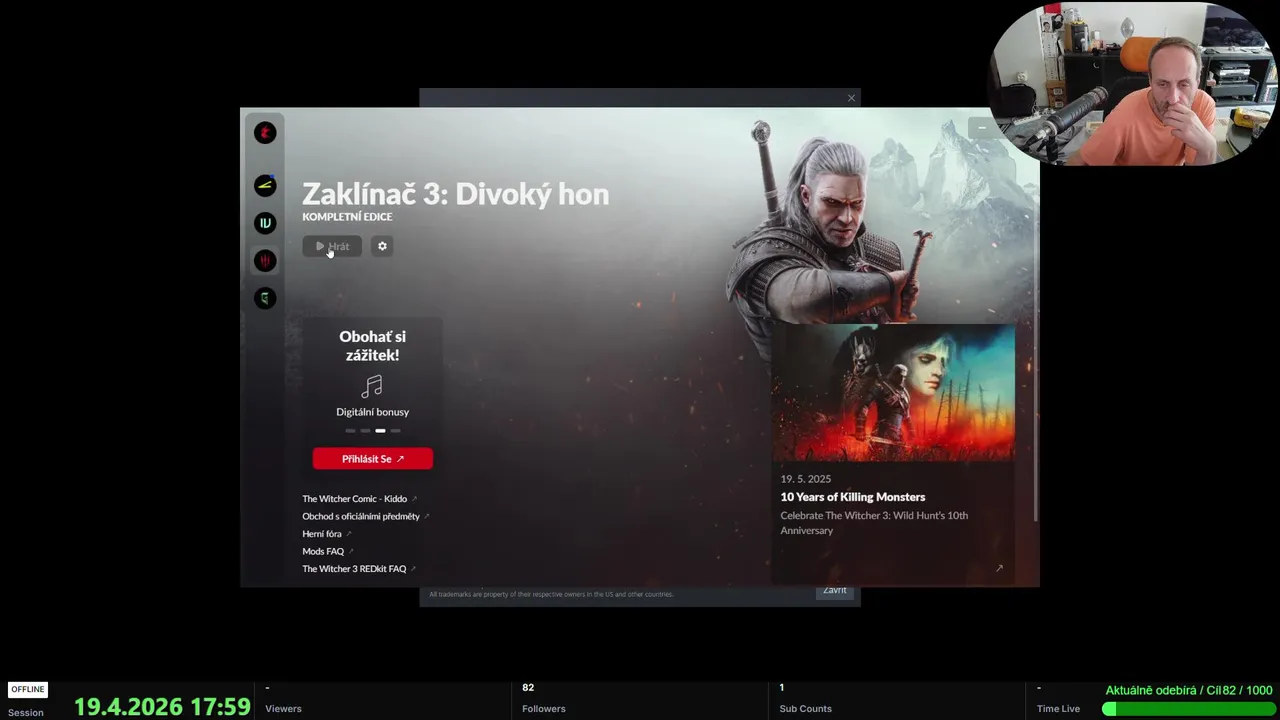The image size is (1280, 720).
Task: Open the Mods FAQ link
Action: (328, 551)
